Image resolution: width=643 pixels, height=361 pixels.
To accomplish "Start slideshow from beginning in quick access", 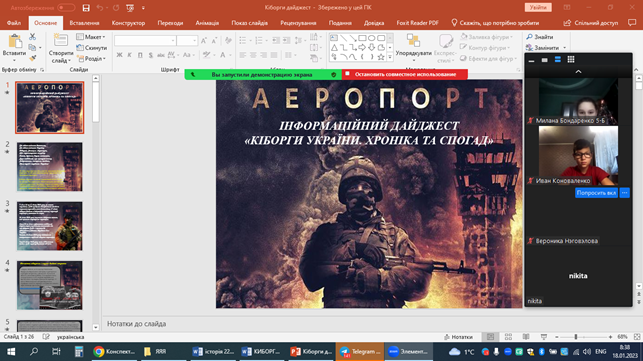I will (x=130, y=7).
